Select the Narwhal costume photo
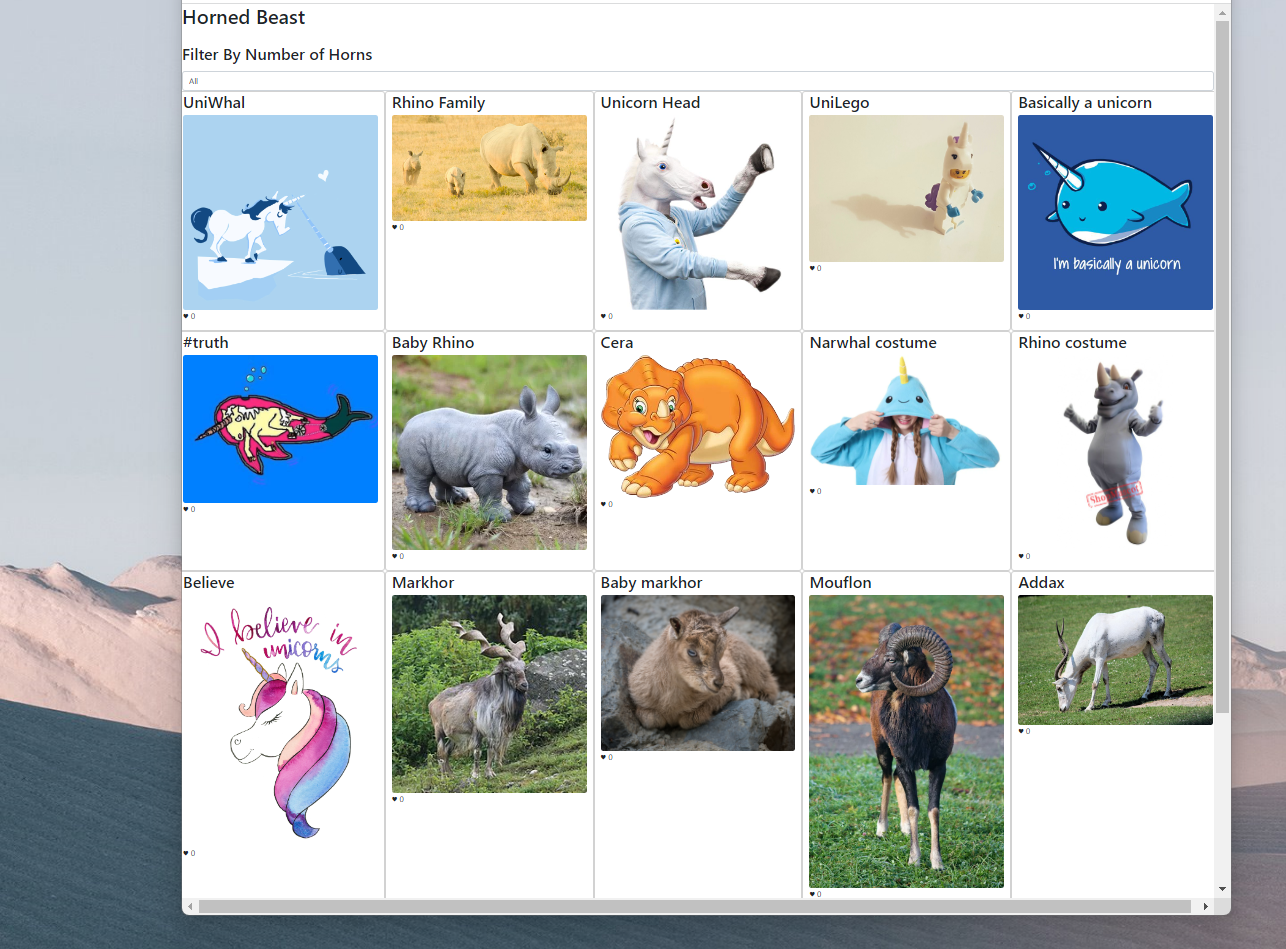The width and height of the screenshot is (1286, 949). tap(906, 420)
